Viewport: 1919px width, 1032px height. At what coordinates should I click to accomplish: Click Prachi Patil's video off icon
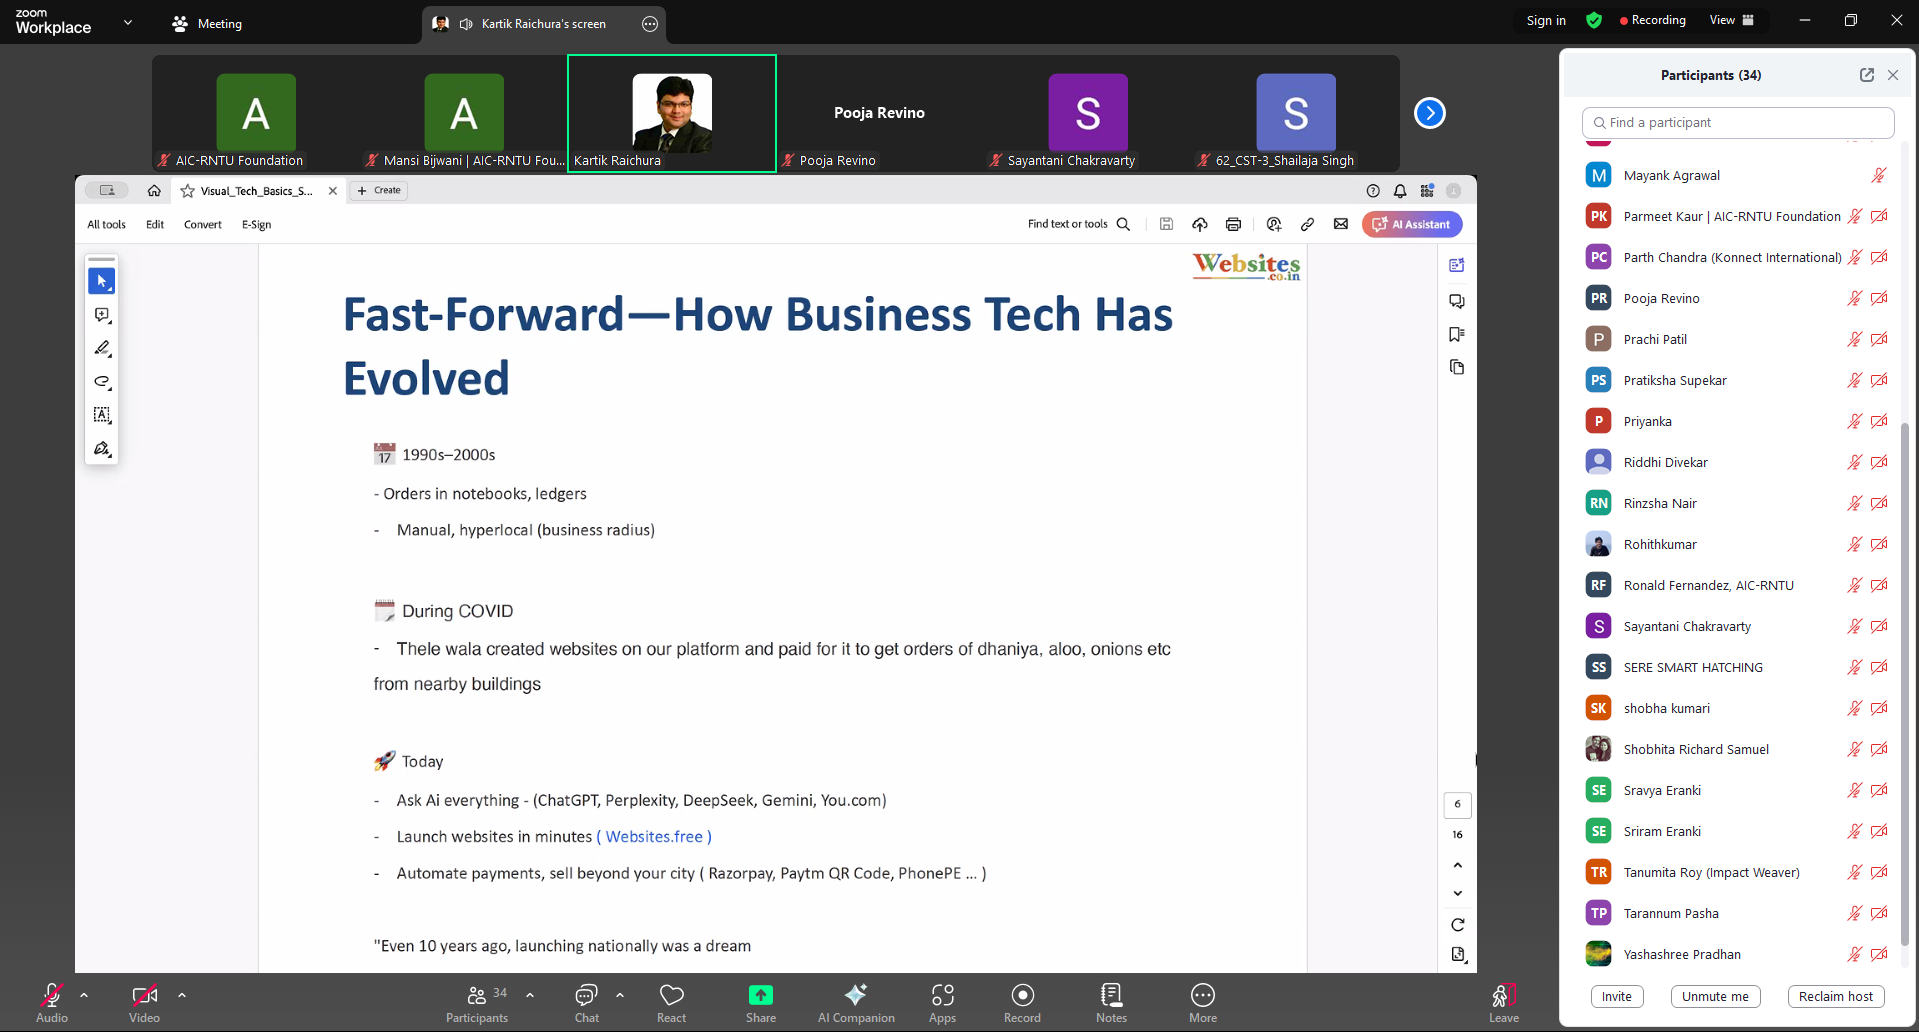click(x=1880, y=339)
